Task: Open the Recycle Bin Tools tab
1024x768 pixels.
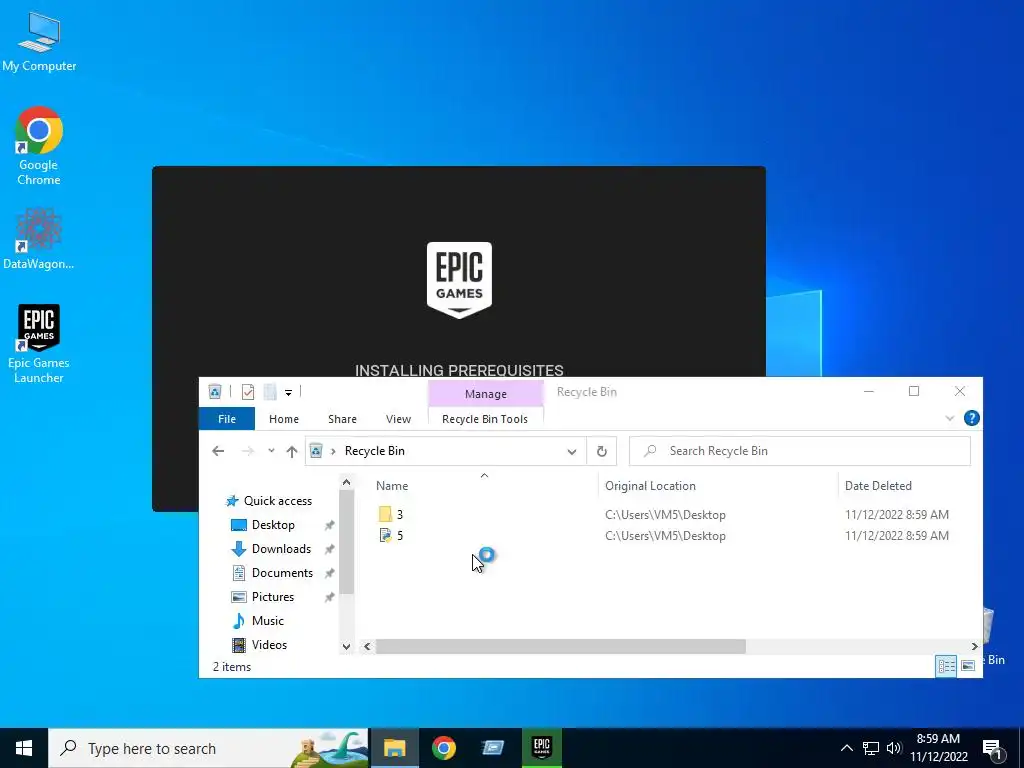Action: (x=485, y=419)
